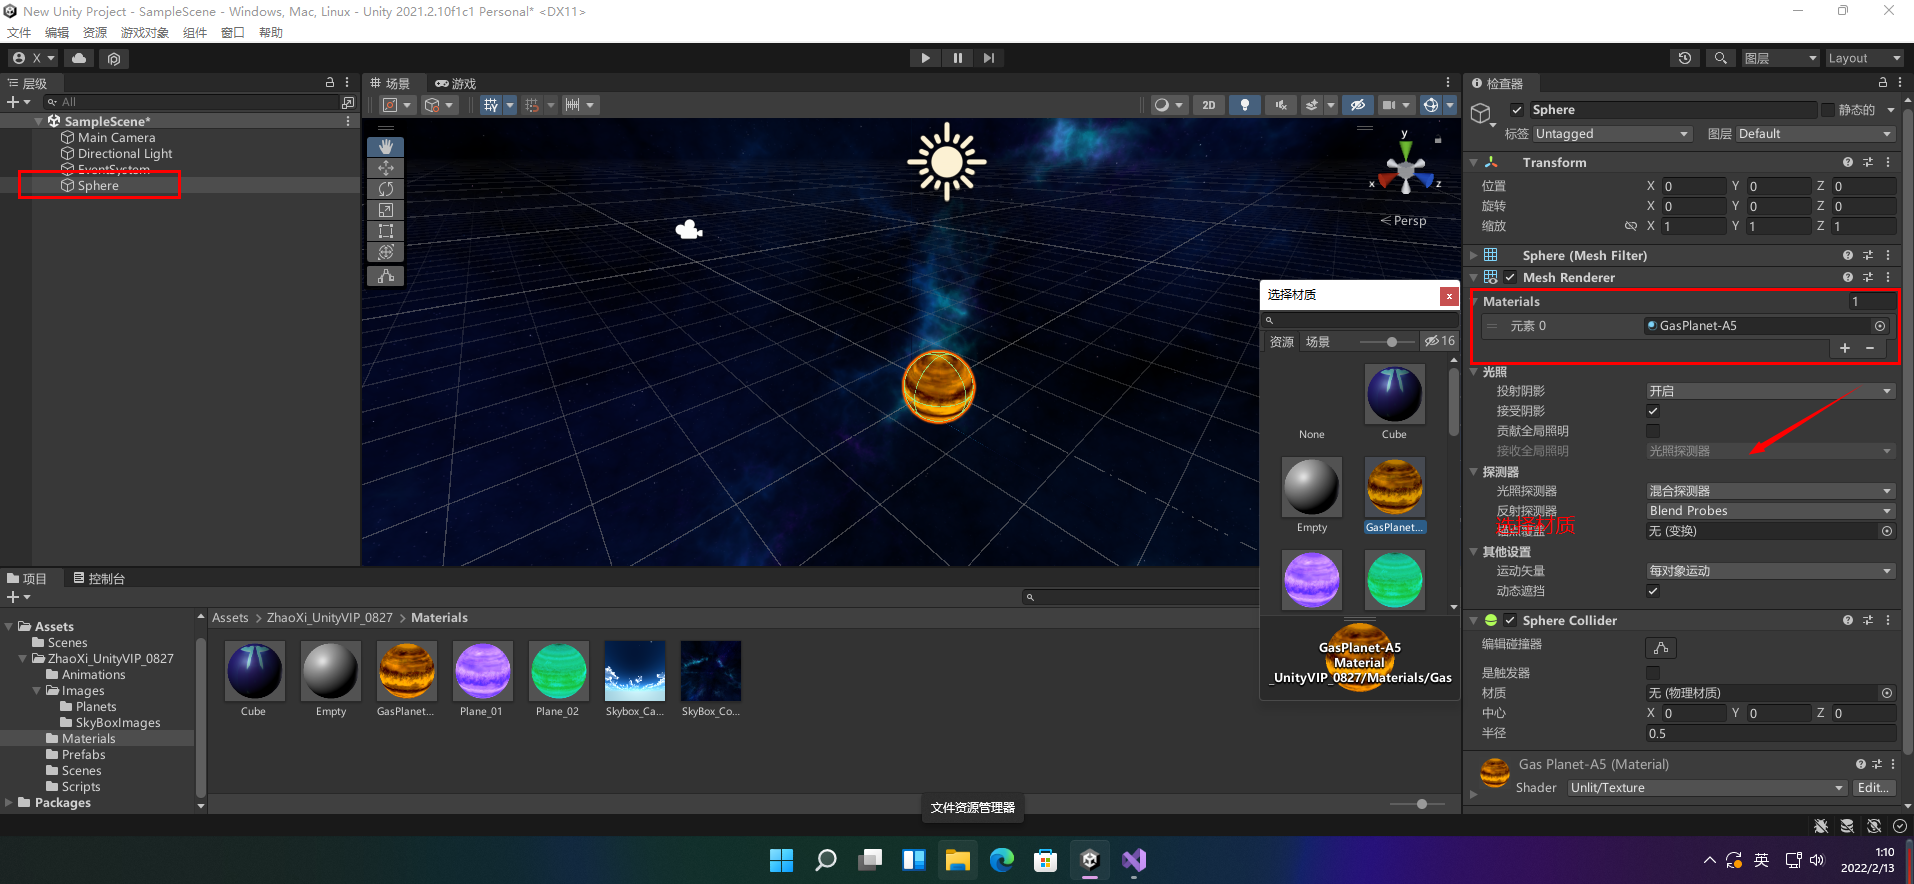Click the Pause button
This screenshot has height=884, width=1914.
tap(957, 58)
